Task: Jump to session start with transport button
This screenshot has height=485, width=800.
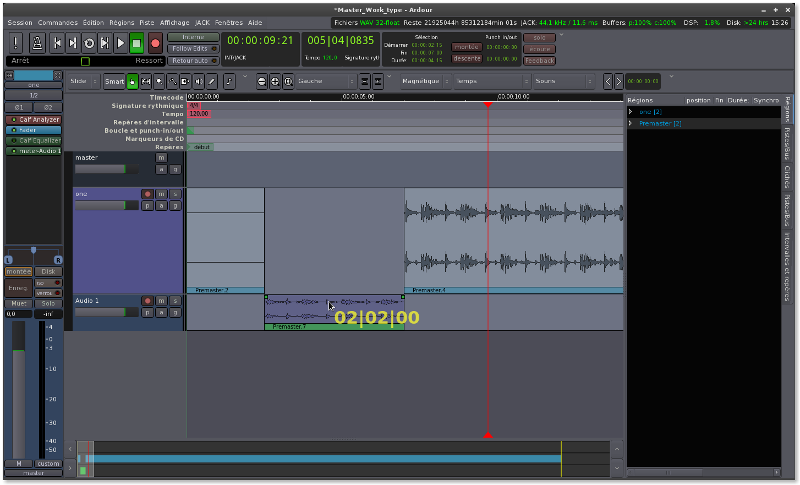Action: click(57, 43)
